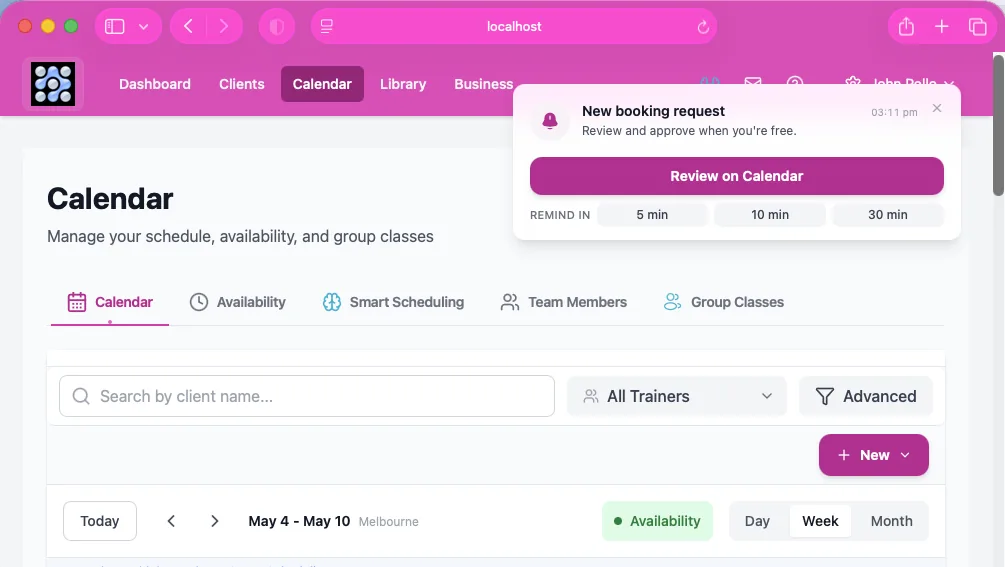Switch to the Calendar sub-tab
1005x567 pixels.
[110, 302]
